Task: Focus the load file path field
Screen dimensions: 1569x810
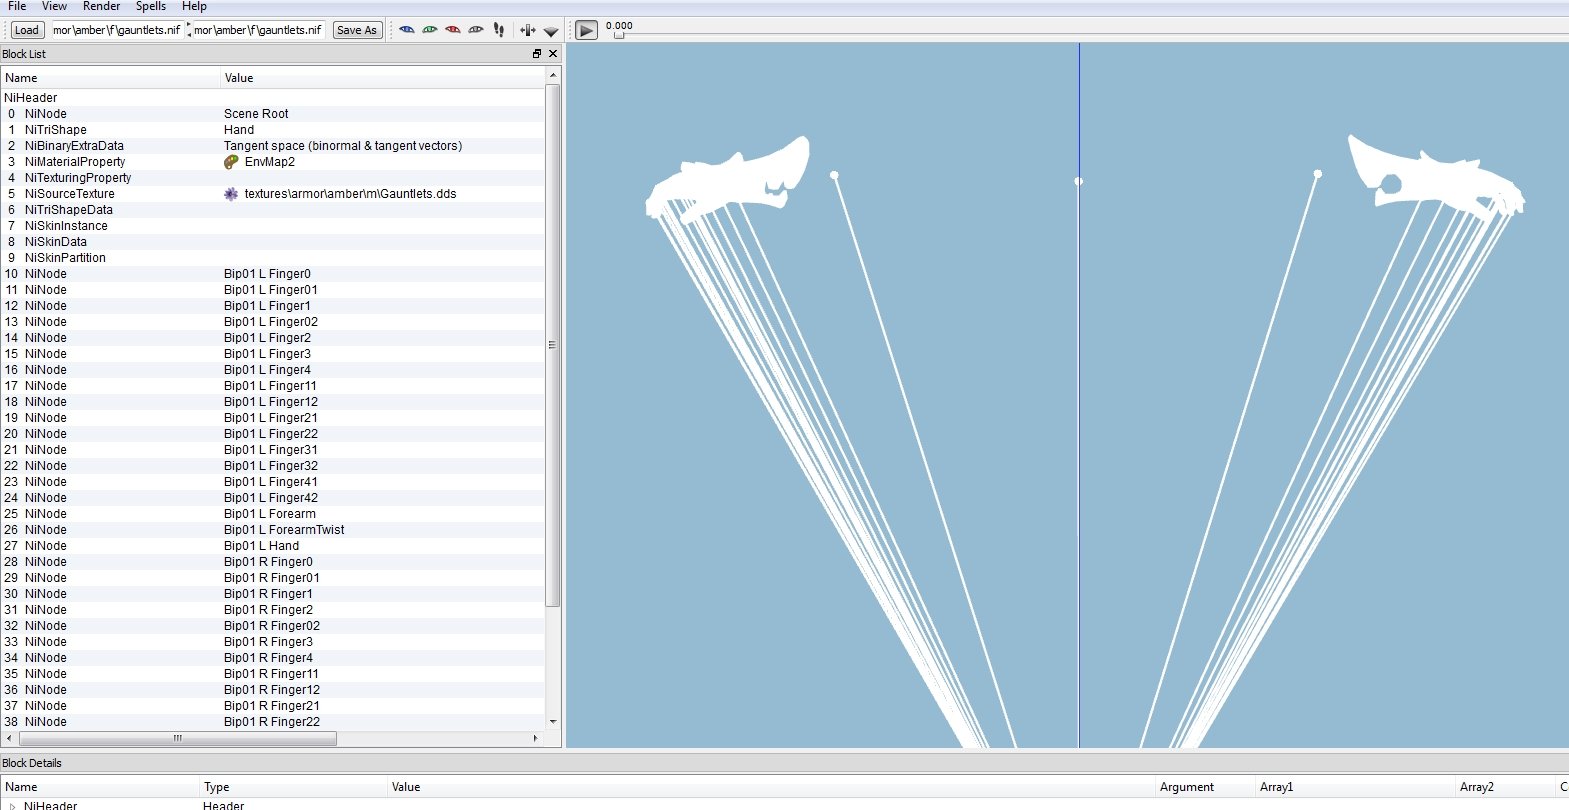Action: tap(117, 30)
